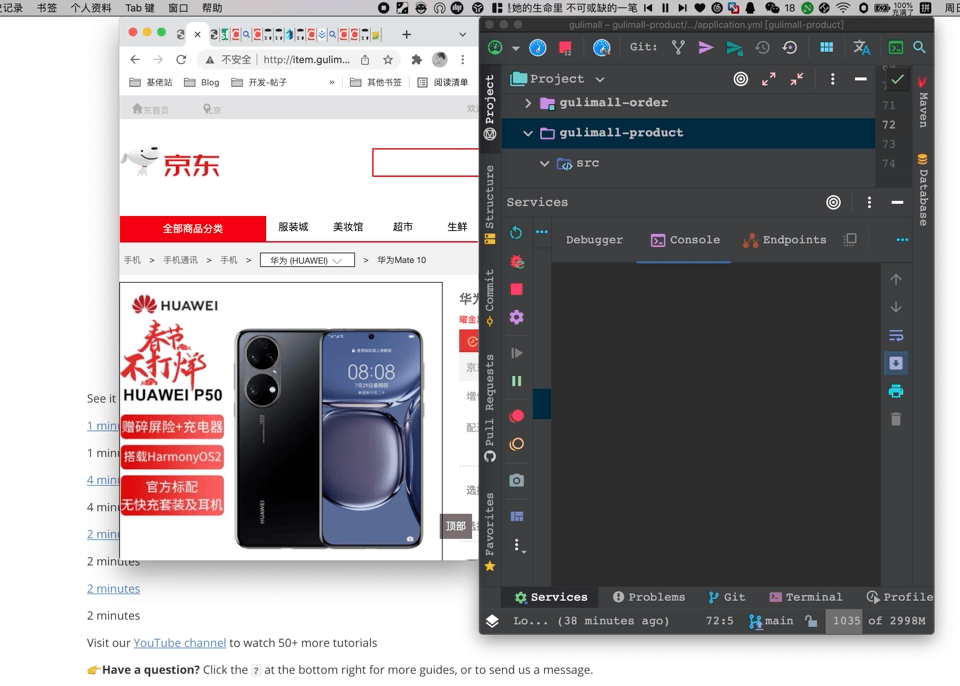
Task: Stop the service with red square icon
Action: (517, 289)
